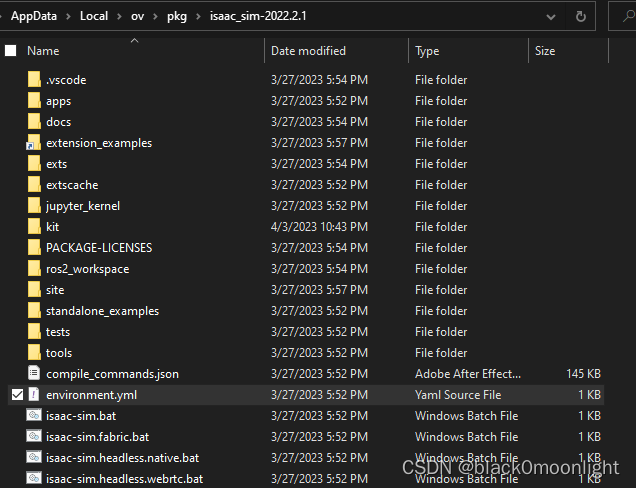Viewport: 636px width, 488px height.
Task: Select the PACKAGE-LICENSES folder name
Action: [x=99, y=248]
